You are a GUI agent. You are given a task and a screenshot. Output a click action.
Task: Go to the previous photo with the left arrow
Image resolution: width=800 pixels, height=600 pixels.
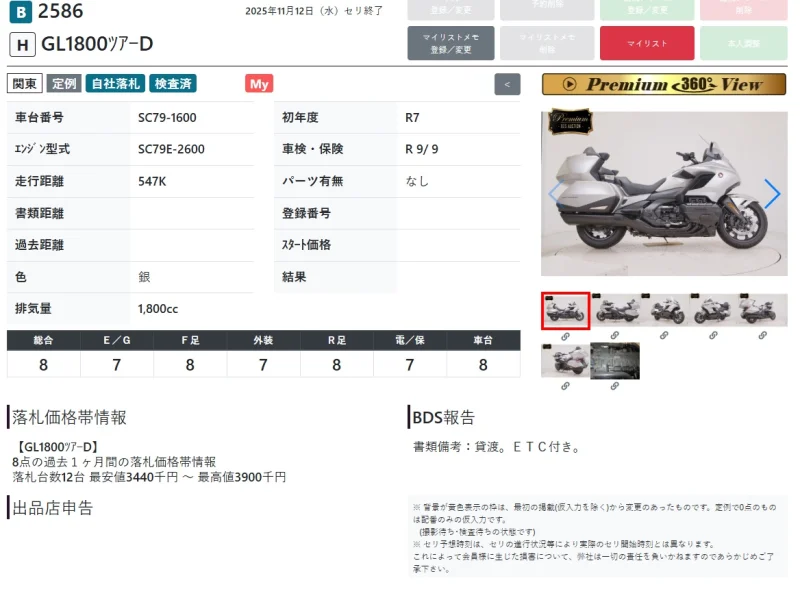555,194
